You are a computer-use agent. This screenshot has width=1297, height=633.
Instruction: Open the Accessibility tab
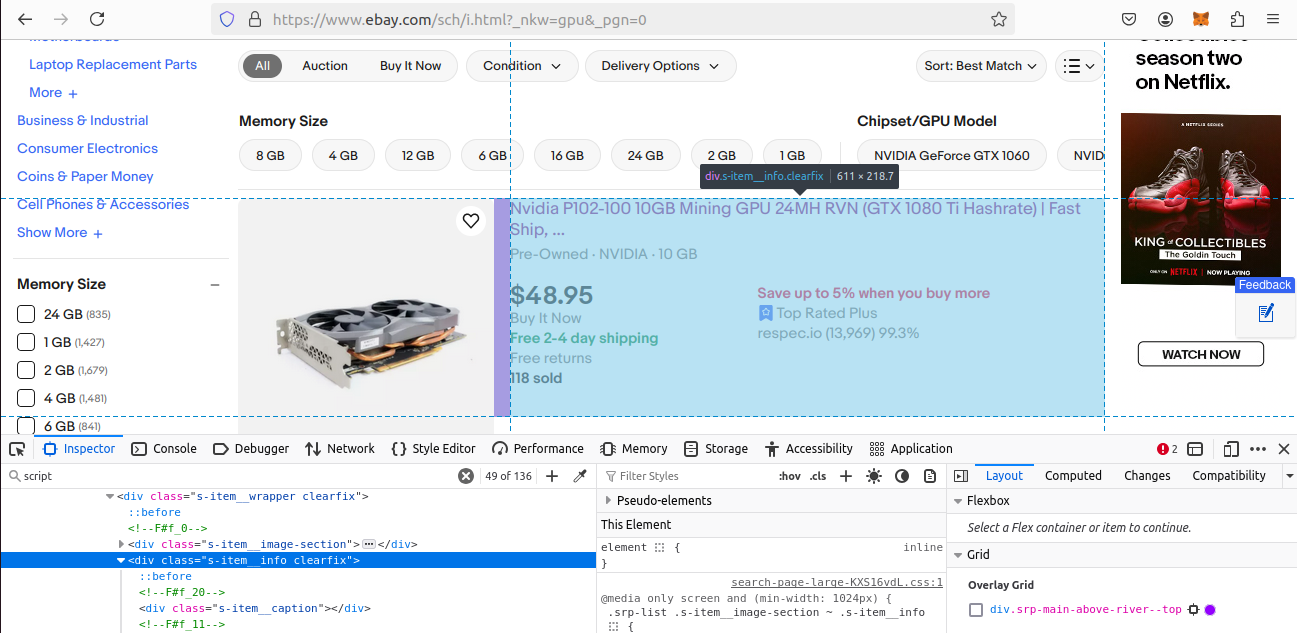click(808, 449)
